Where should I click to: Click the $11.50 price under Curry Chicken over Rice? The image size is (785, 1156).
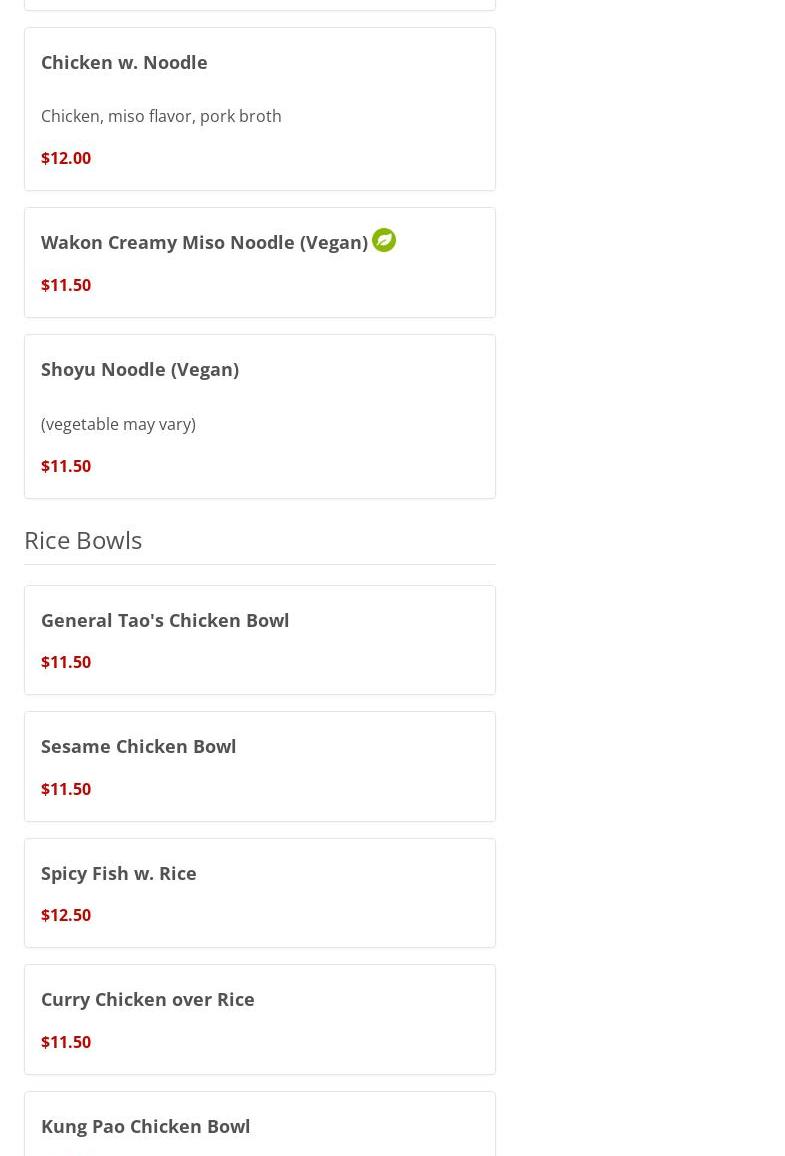[x=66, y=1042]
